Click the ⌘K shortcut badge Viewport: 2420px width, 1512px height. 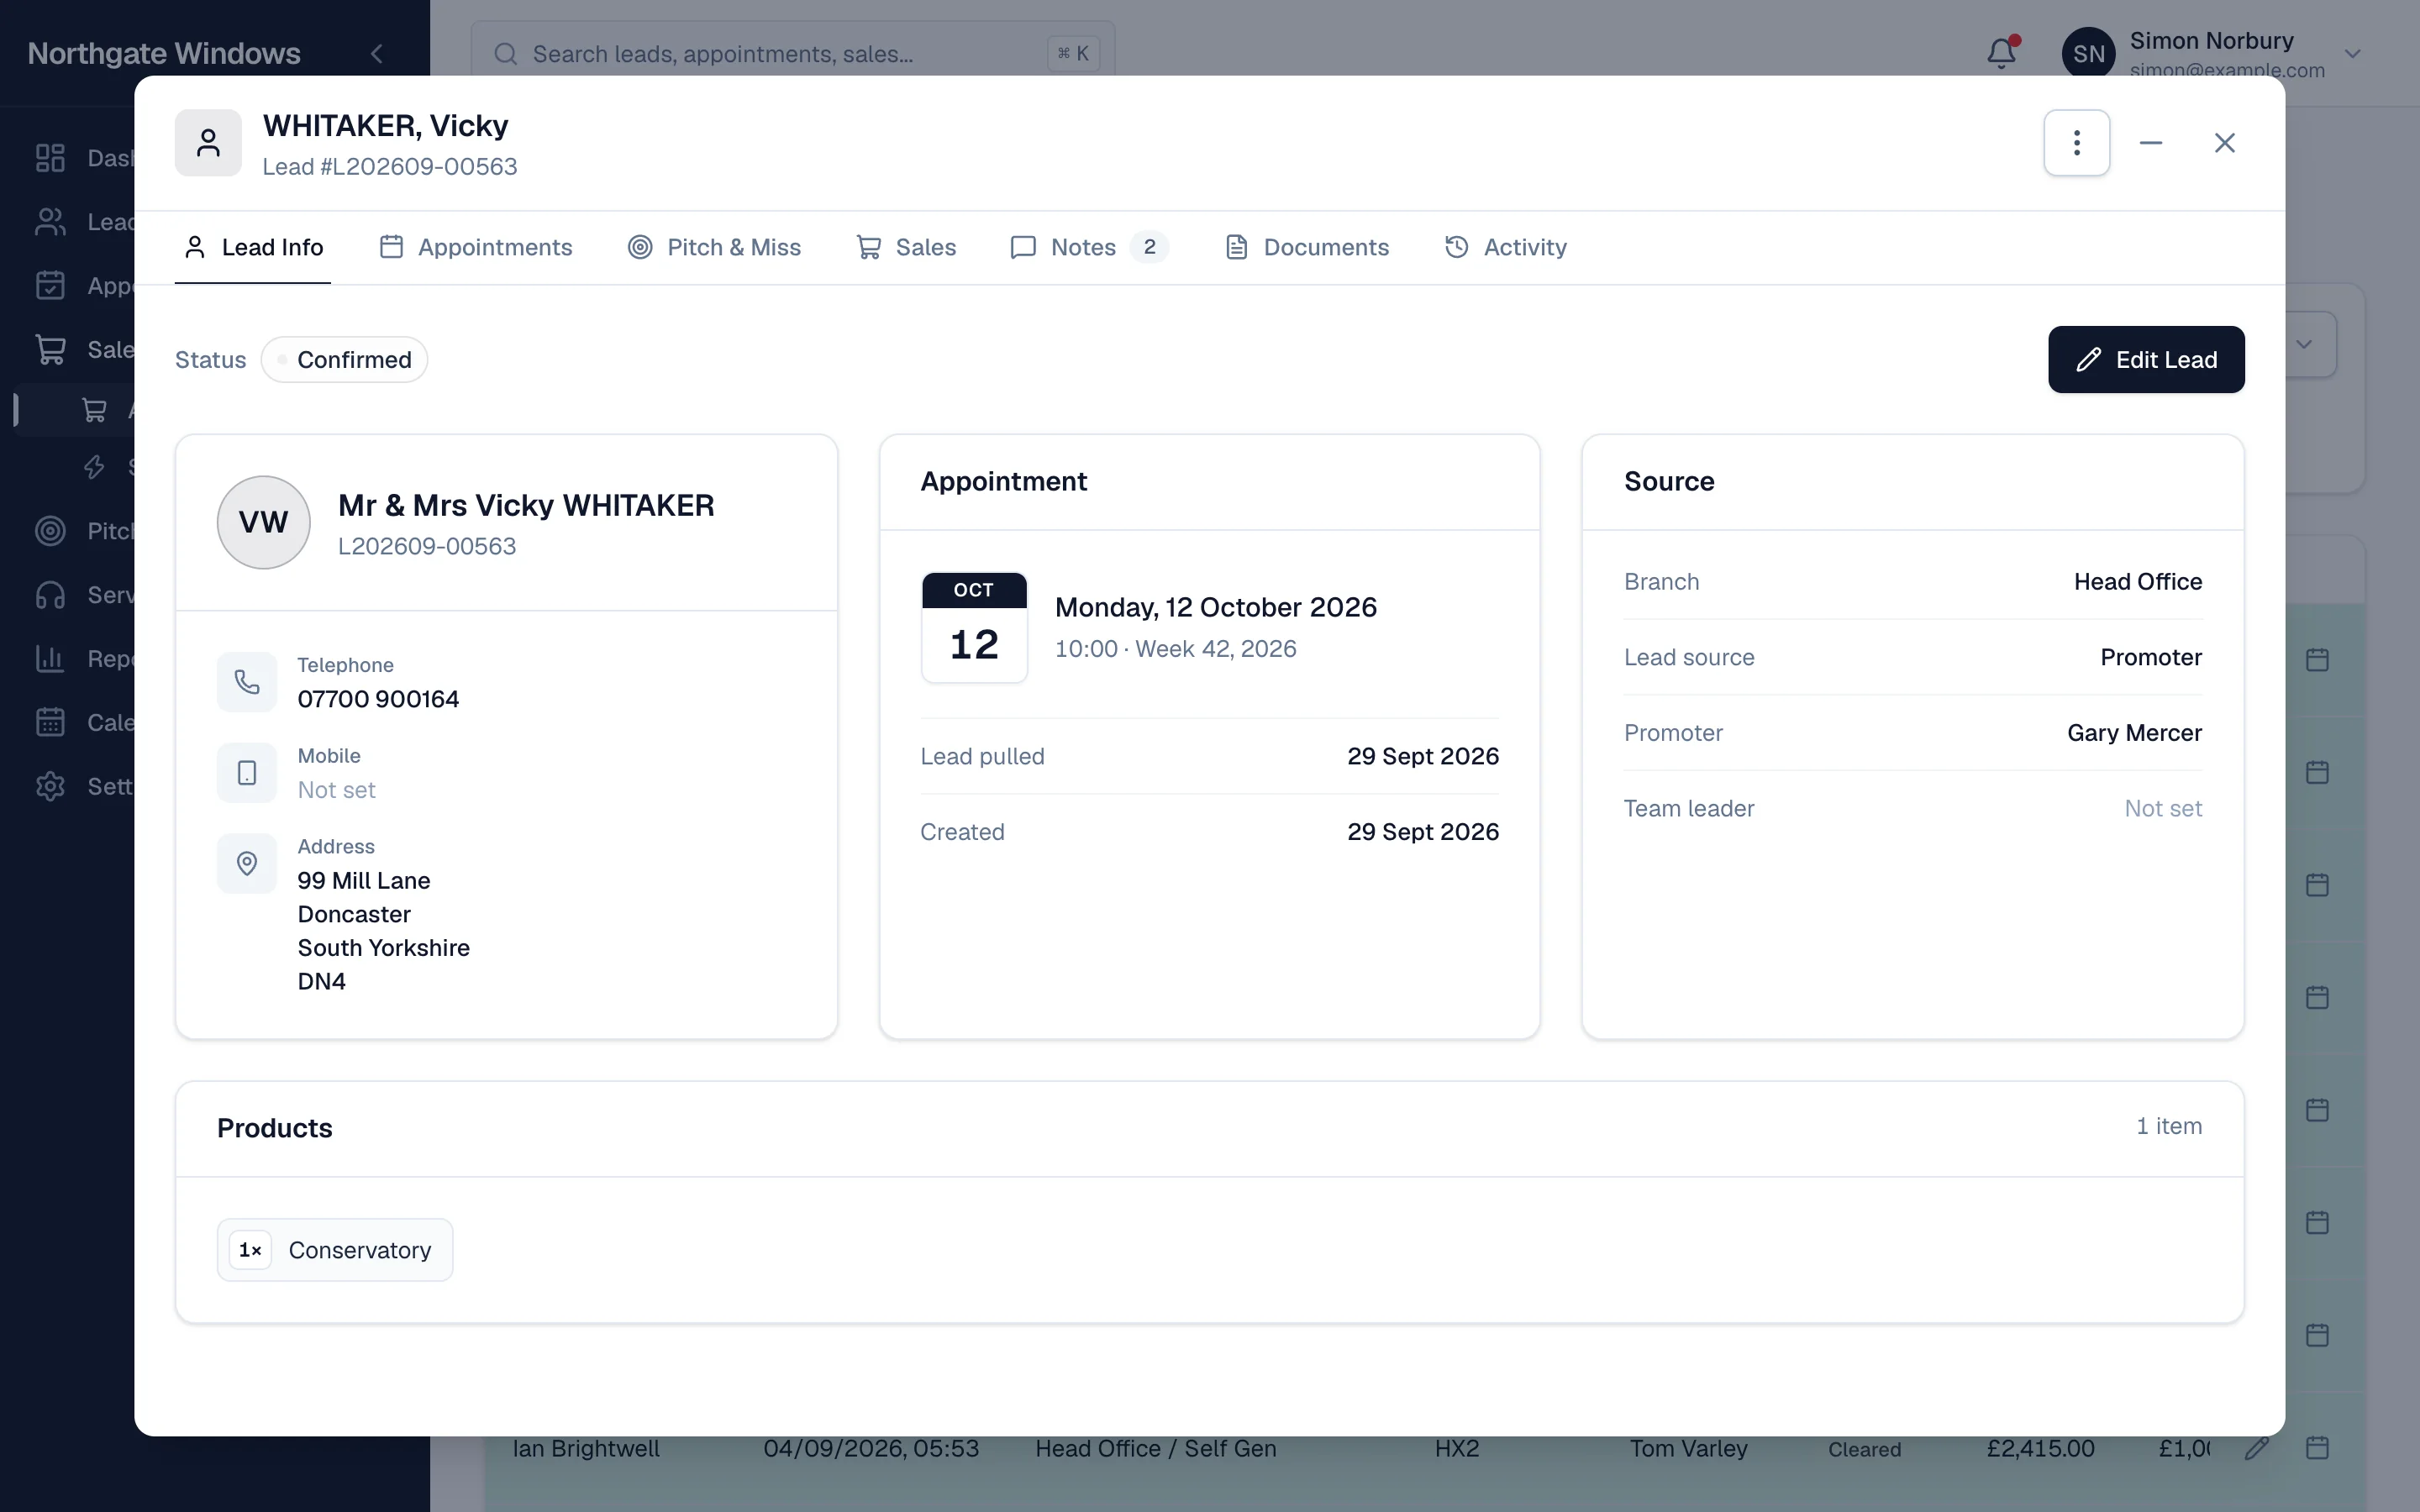[1073, 54]
